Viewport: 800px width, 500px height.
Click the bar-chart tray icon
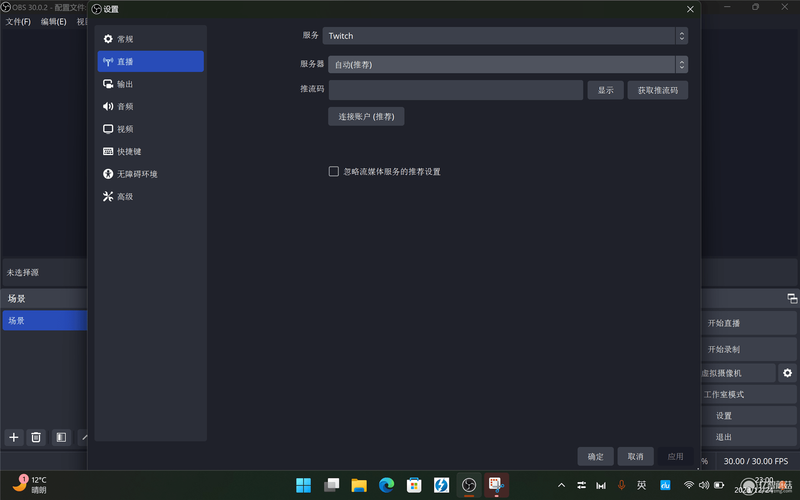[601, 485]
